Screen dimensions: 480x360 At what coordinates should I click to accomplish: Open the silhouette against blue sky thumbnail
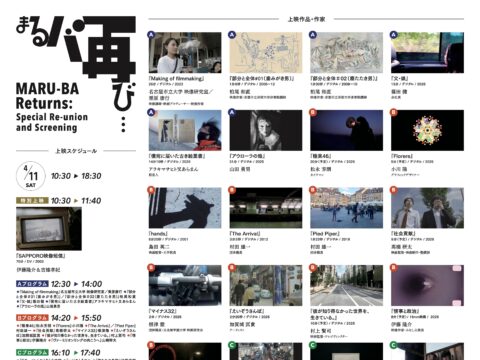[347, 130]
